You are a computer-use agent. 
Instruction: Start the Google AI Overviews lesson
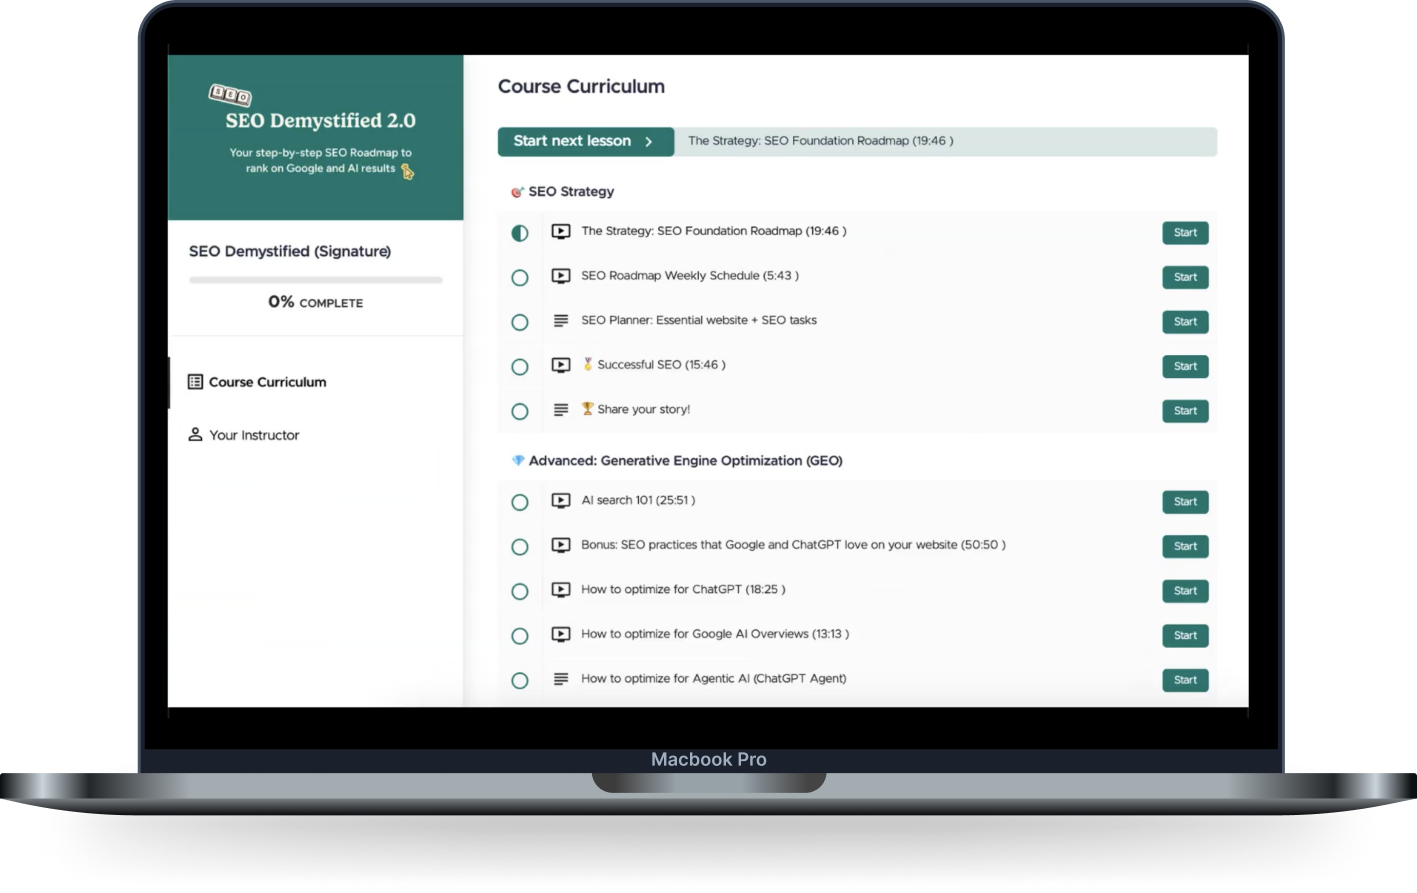tap(1185, 635)
